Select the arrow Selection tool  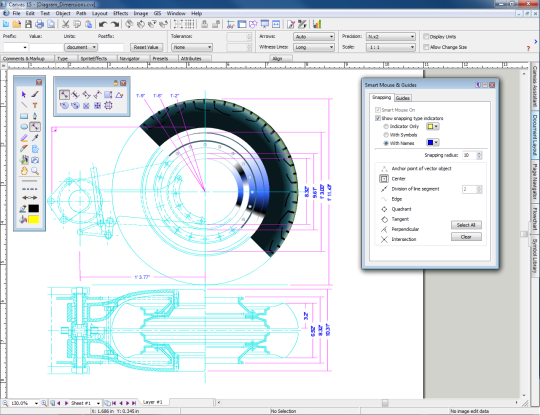[x=24, y=94]
